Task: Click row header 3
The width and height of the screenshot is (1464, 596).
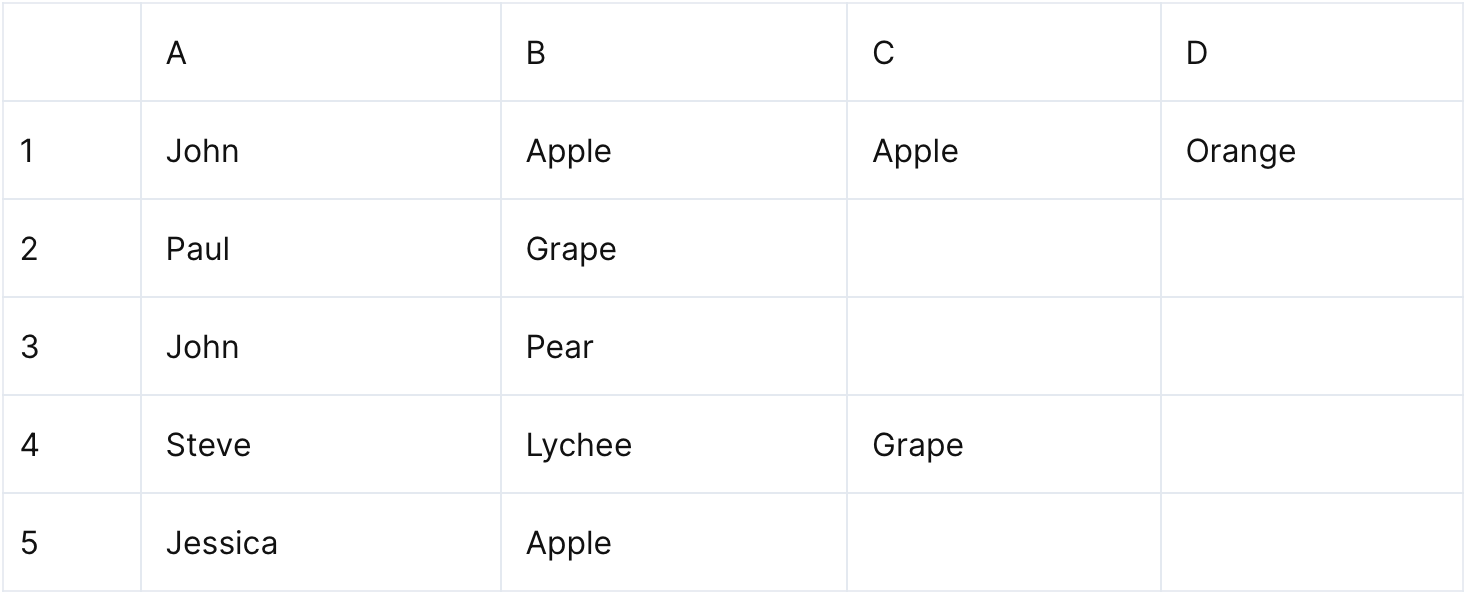Action: tap(71, 347)
